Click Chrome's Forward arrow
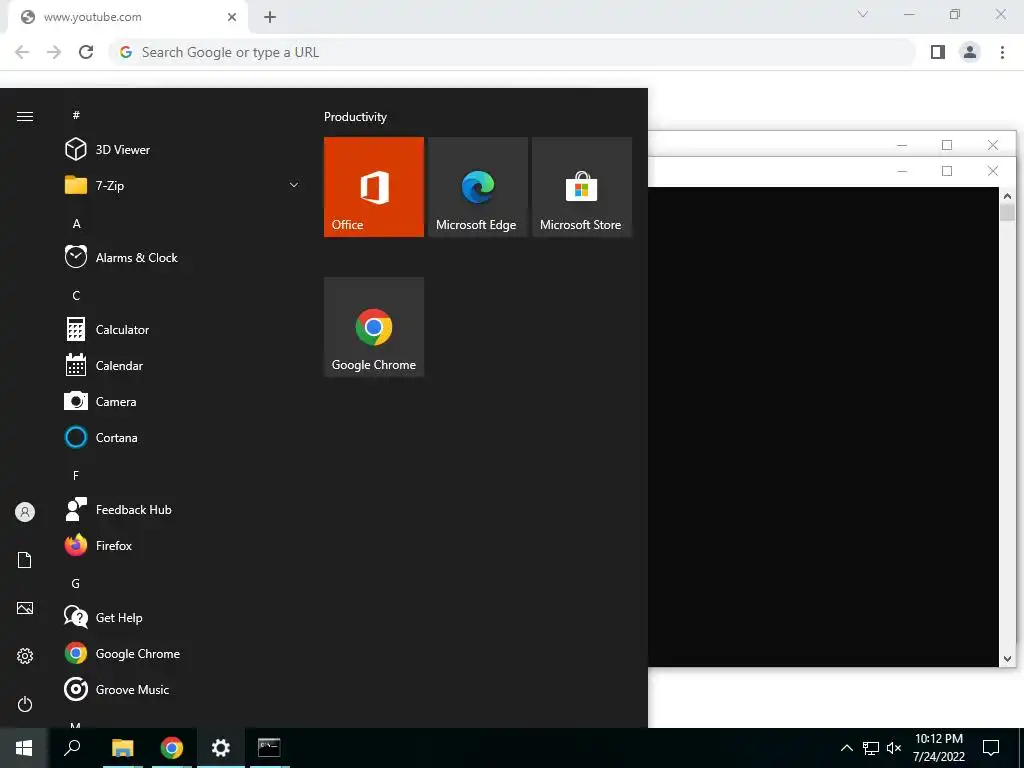1024x768 pixels. [54, 52]
